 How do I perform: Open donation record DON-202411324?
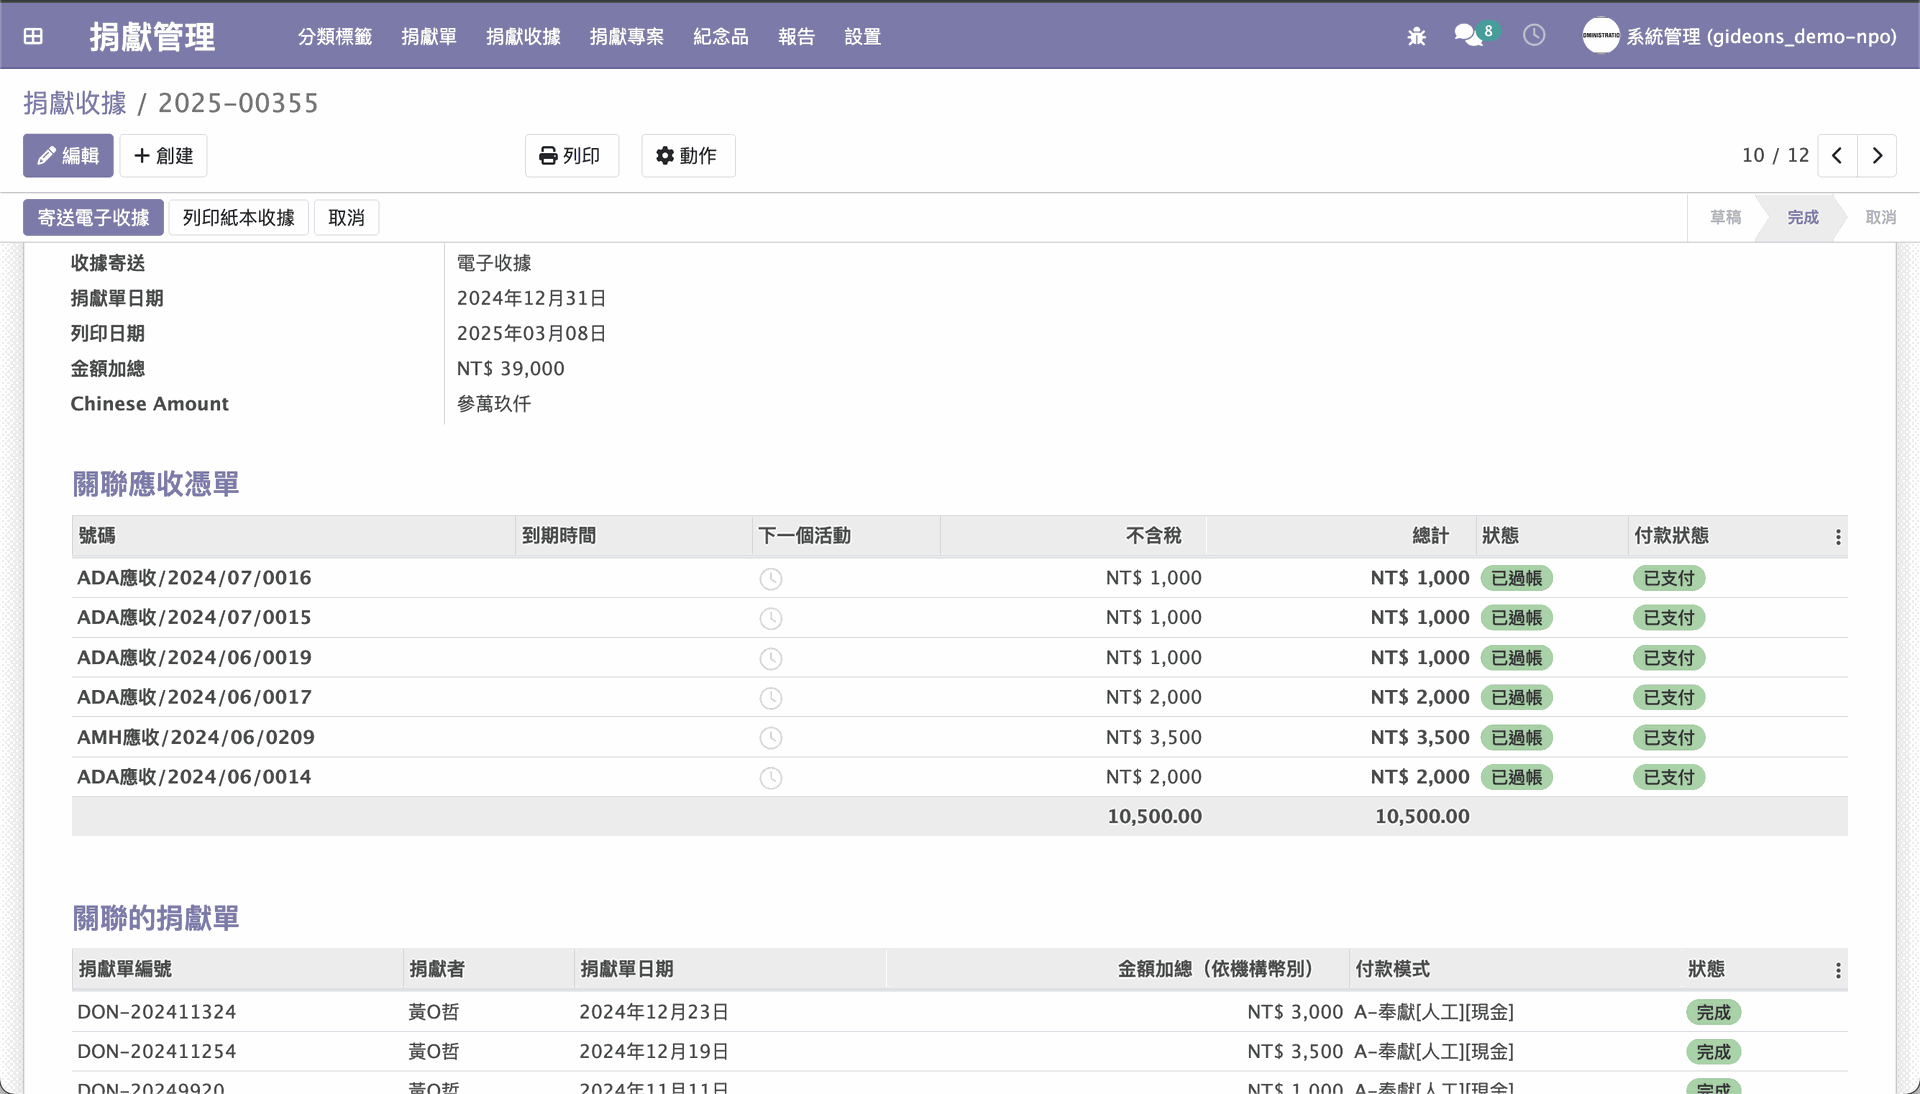coord(156,1012)
